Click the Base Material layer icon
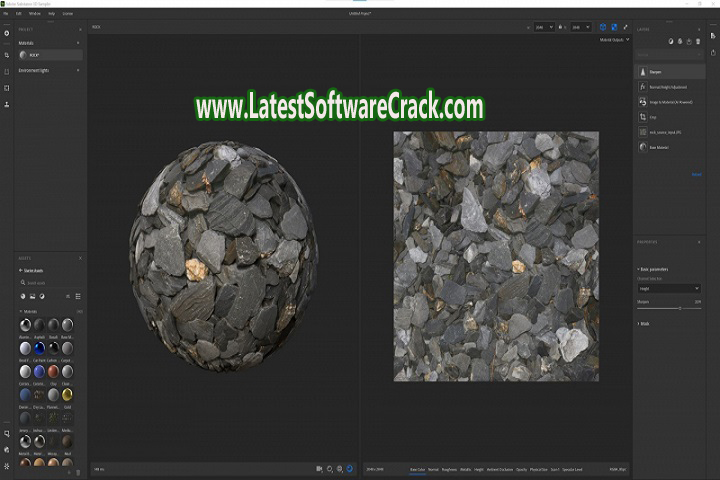720x480 pixels. tap(642, 147)
